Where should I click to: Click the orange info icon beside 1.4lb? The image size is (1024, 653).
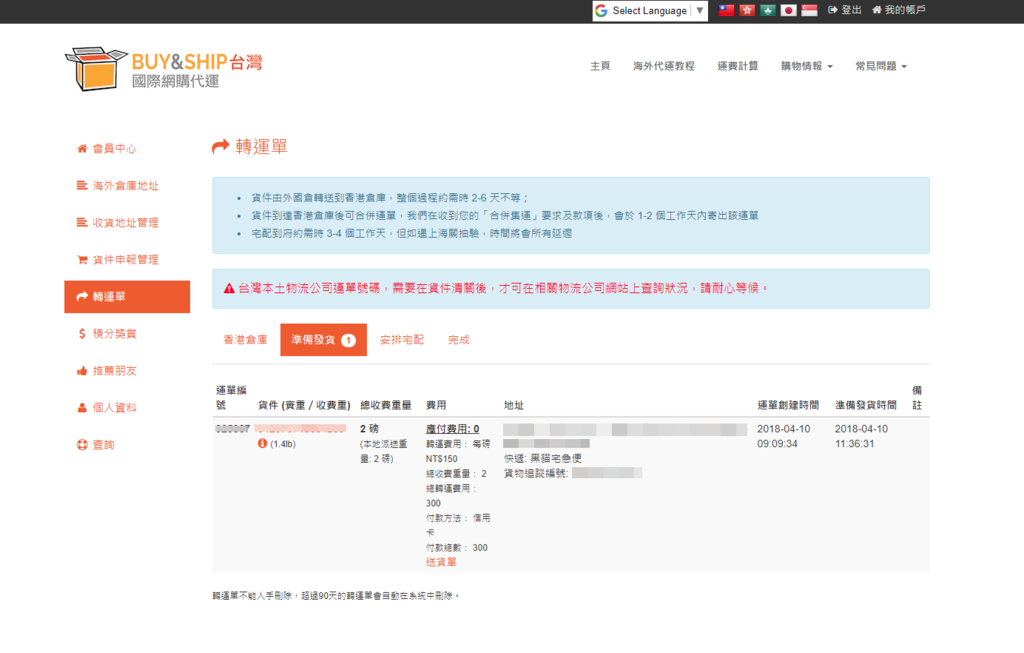tap(262, 443)
